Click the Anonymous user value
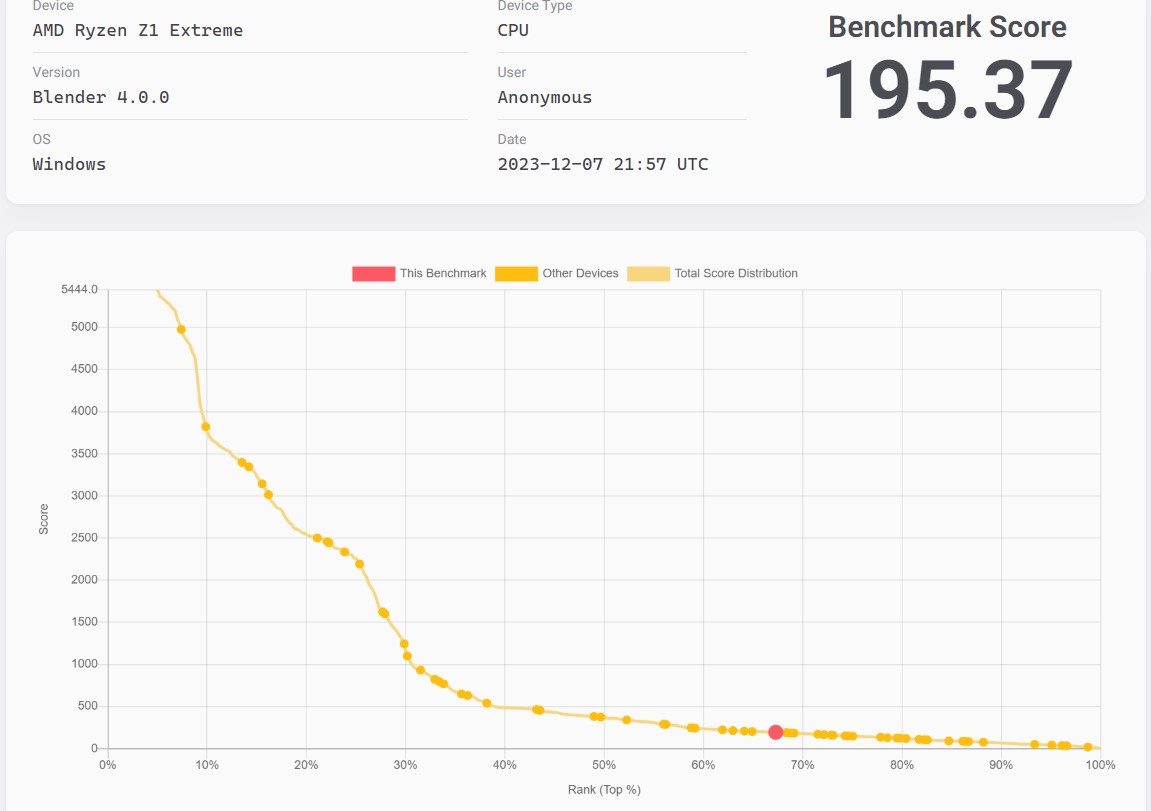 tap(545, 97)
